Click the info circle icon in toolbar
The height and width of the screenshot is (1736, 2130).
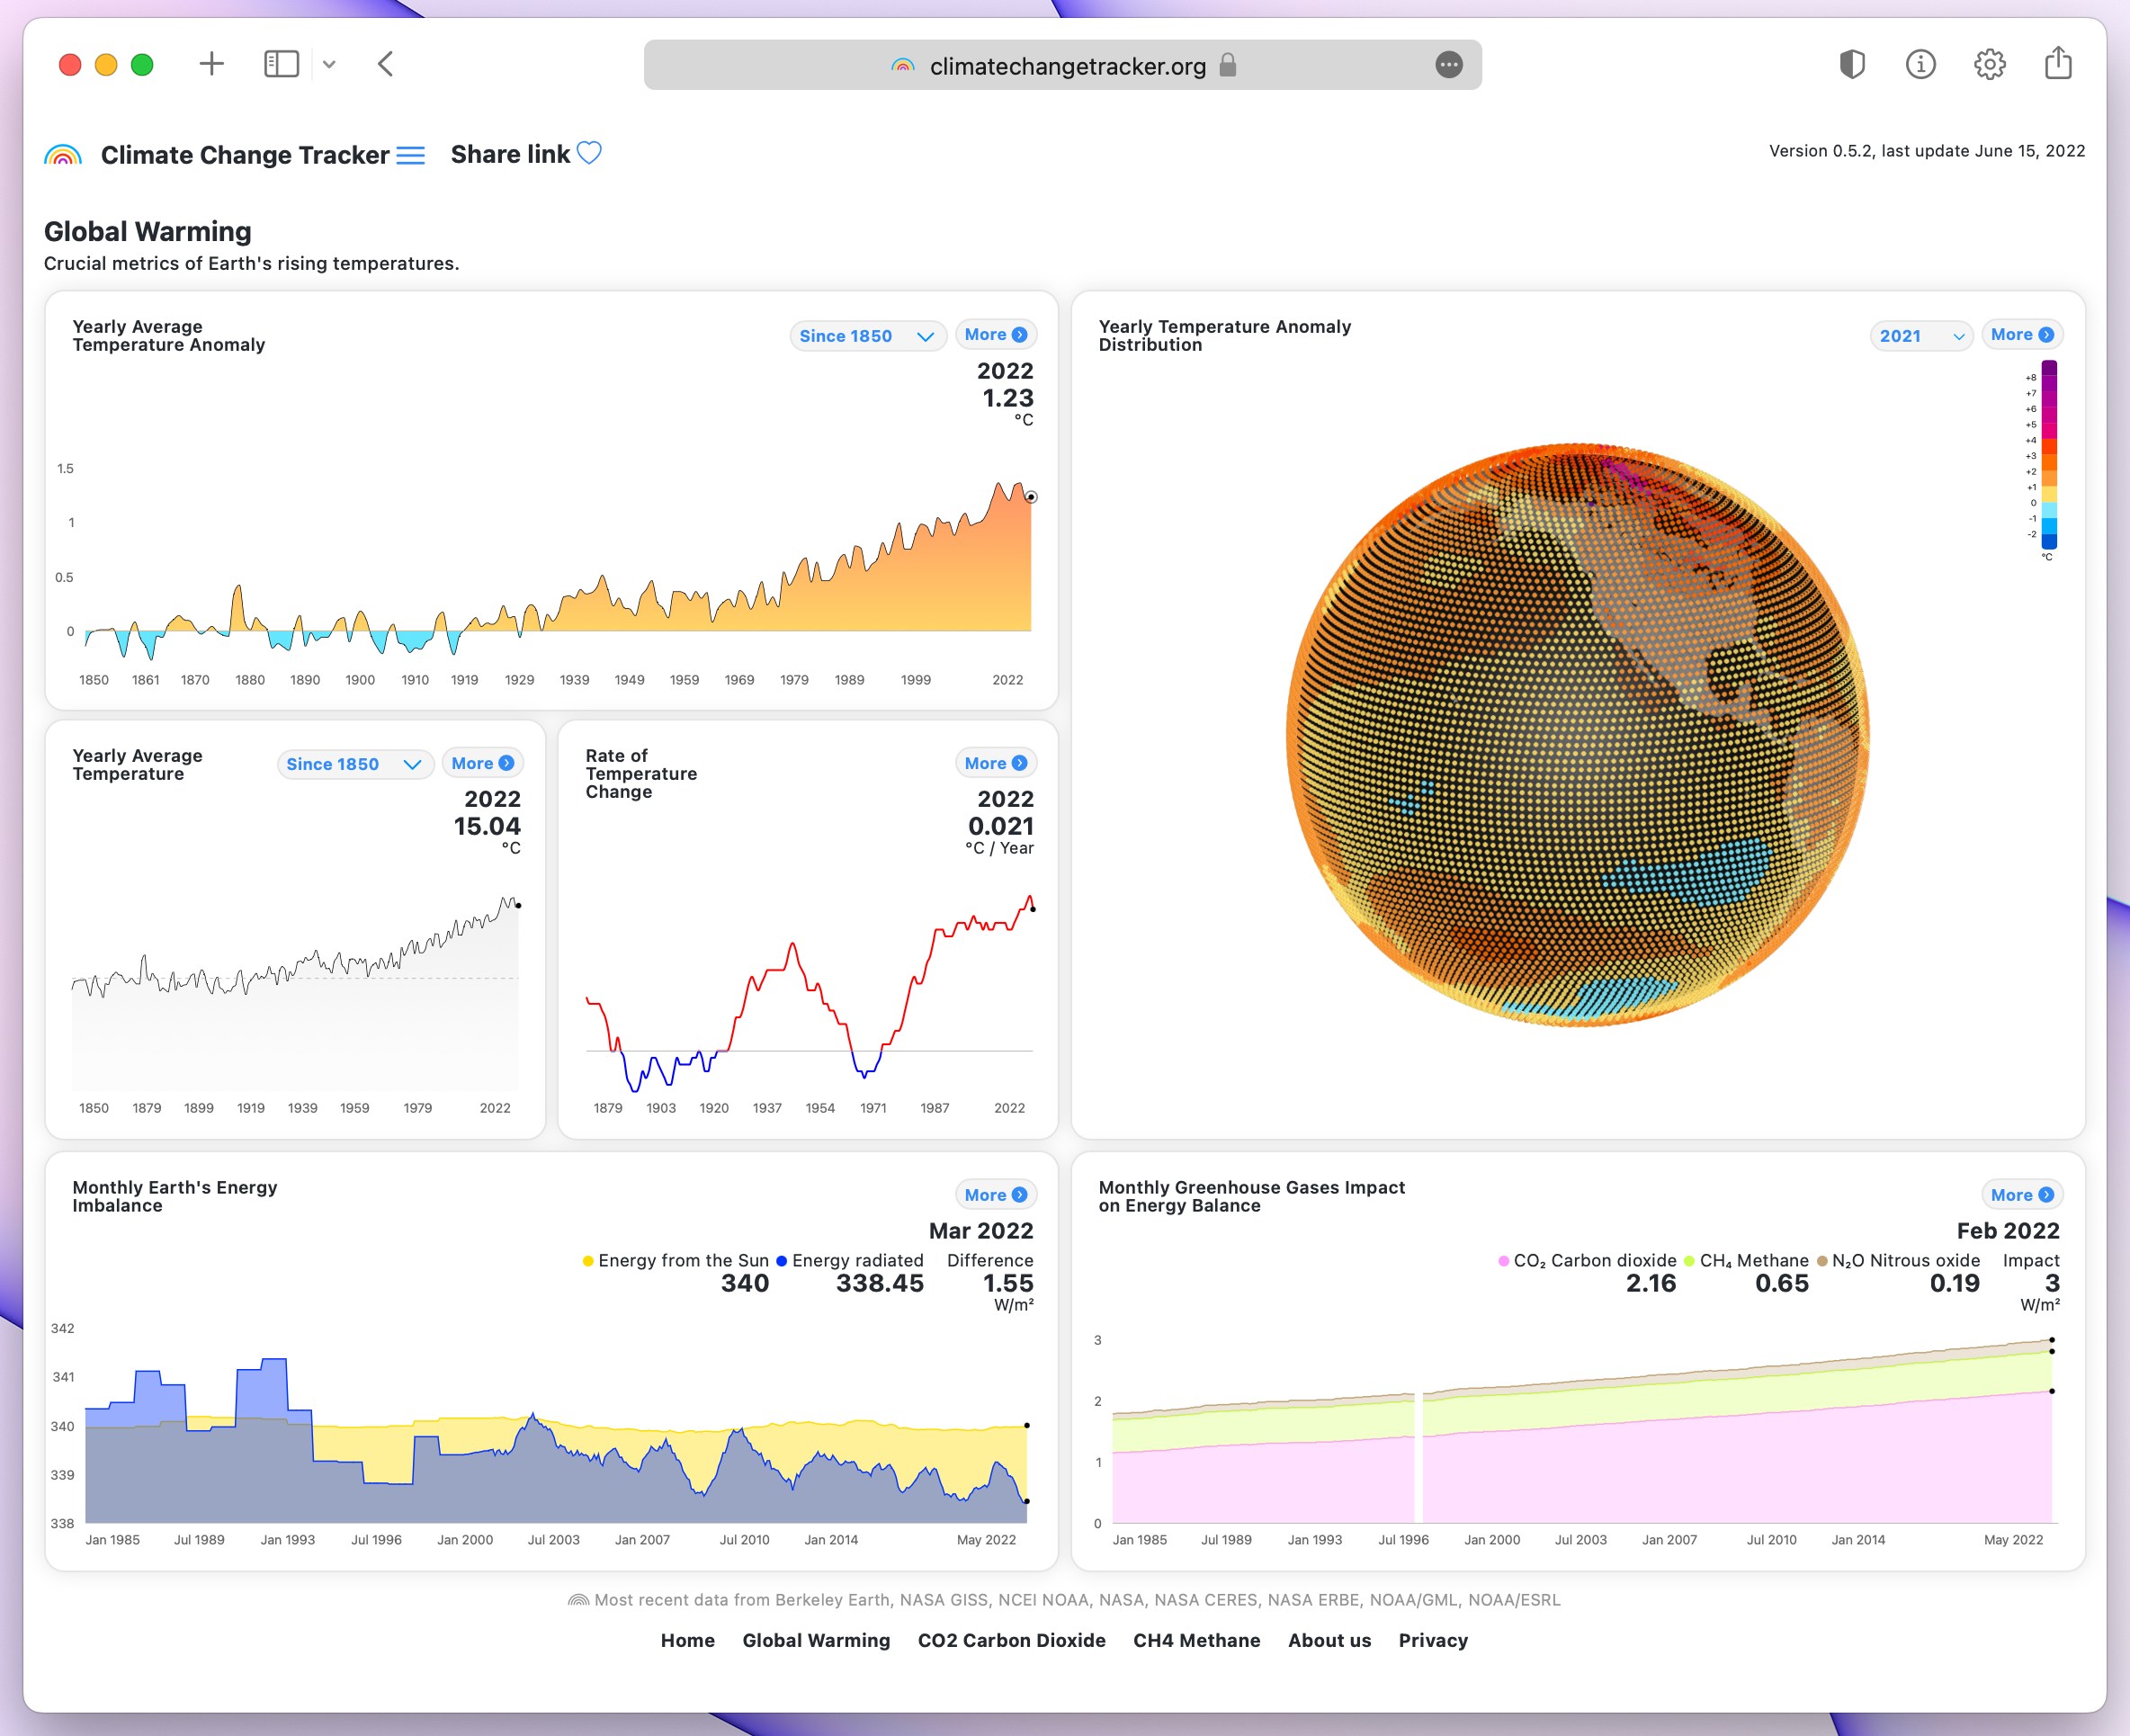[1920, 65]
